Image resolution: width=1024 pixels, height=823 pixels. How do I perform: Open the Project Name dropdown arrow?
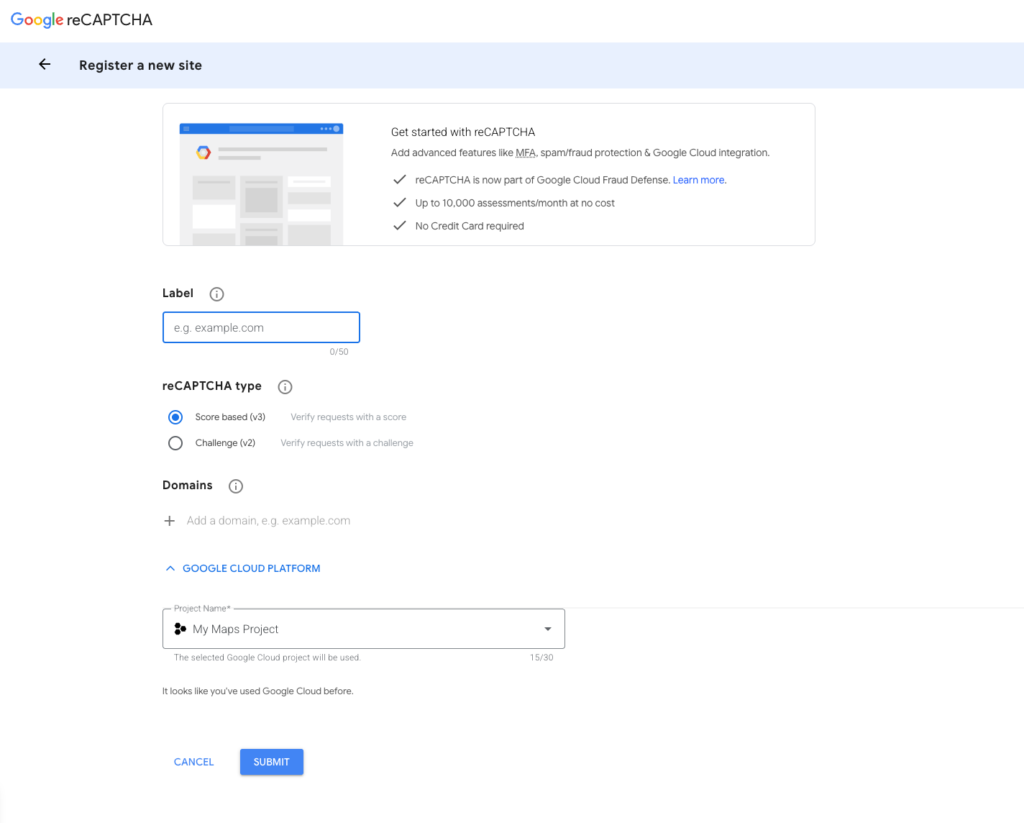click(548, 628)
